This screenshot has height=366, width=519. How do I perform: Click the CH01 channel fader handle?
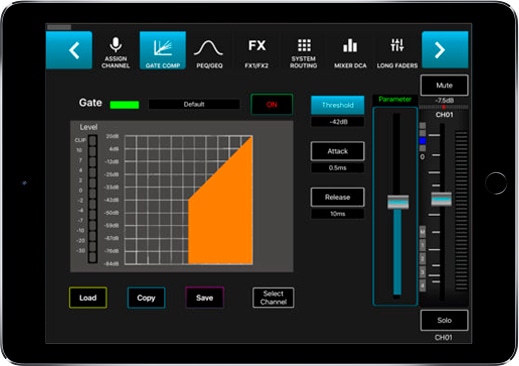coord(441,199)
